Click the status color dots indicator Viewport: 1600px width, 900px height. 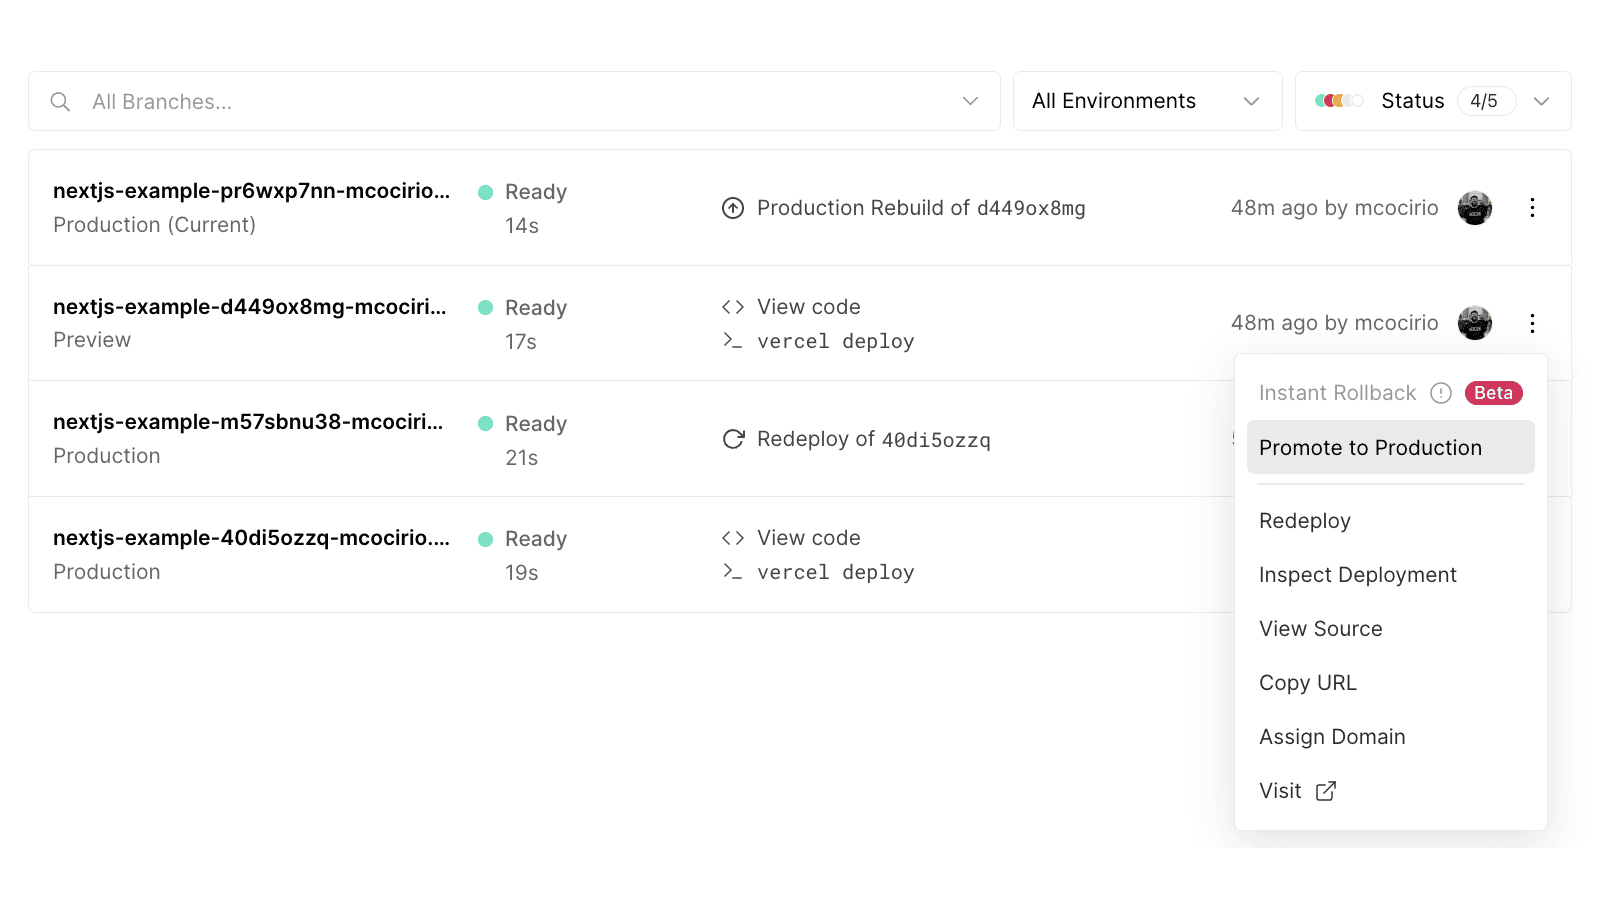[1339, 101]
